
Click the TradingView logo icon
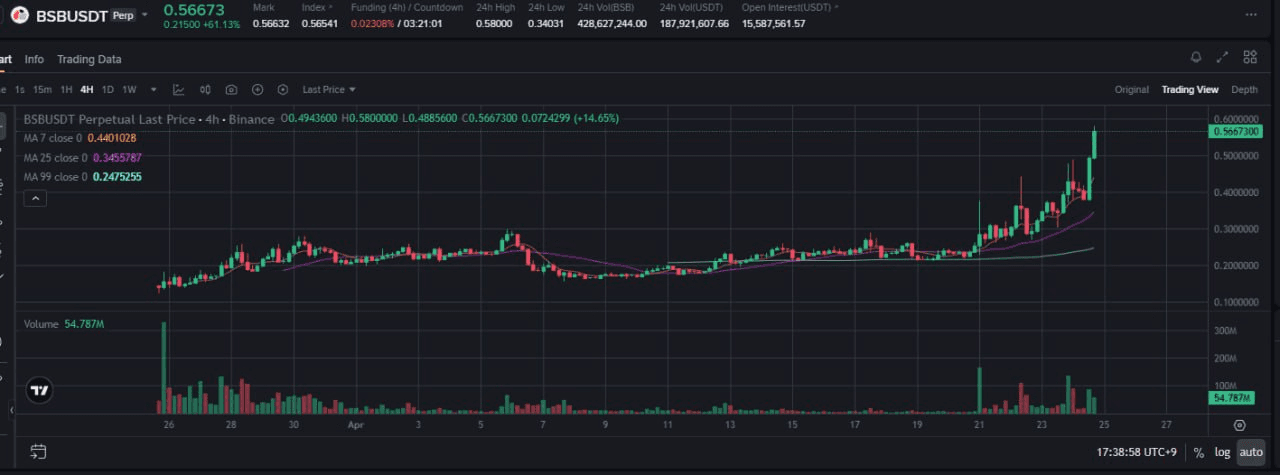[x=40, y=391]
